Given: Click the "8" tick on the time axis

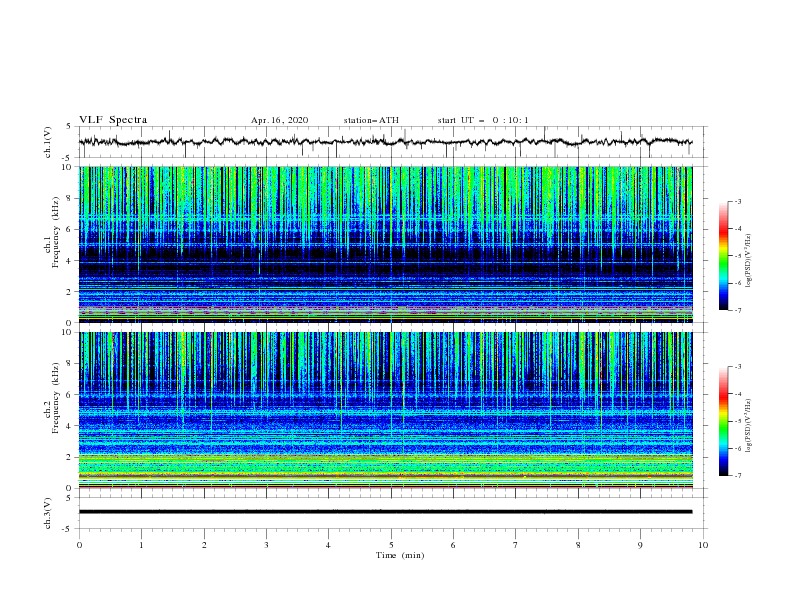Looking at the screenshot, I should click(x=578, y=545).
